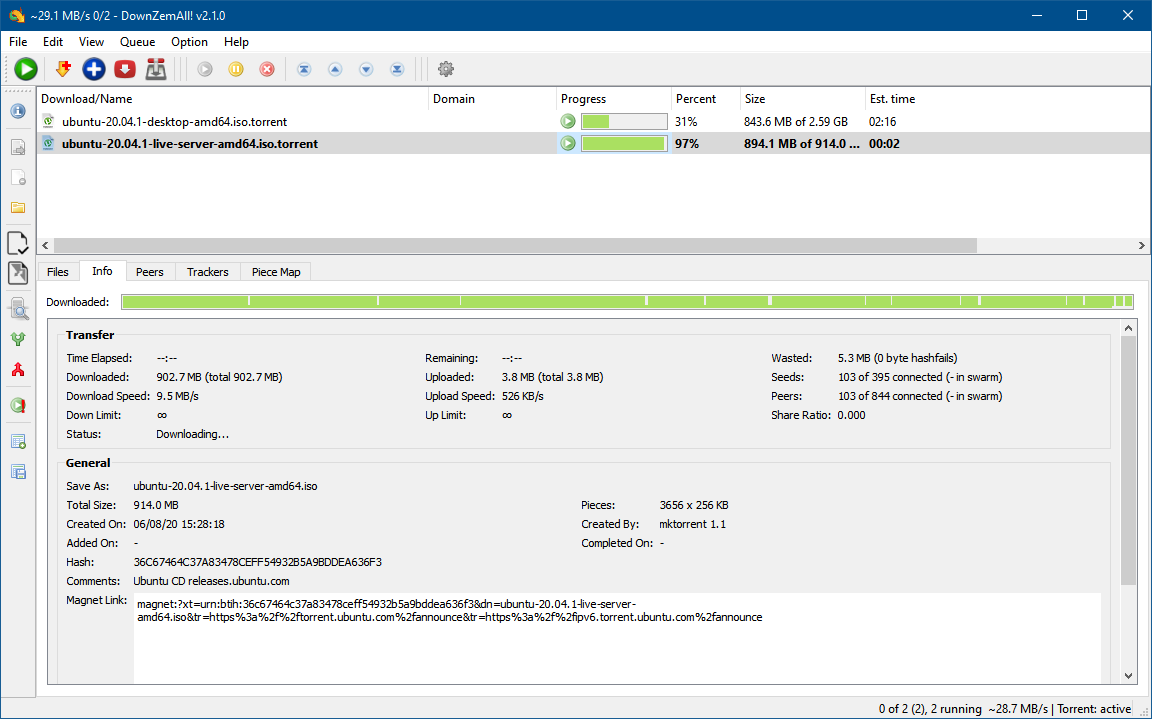Click the play with red exclamation icon

18,405
